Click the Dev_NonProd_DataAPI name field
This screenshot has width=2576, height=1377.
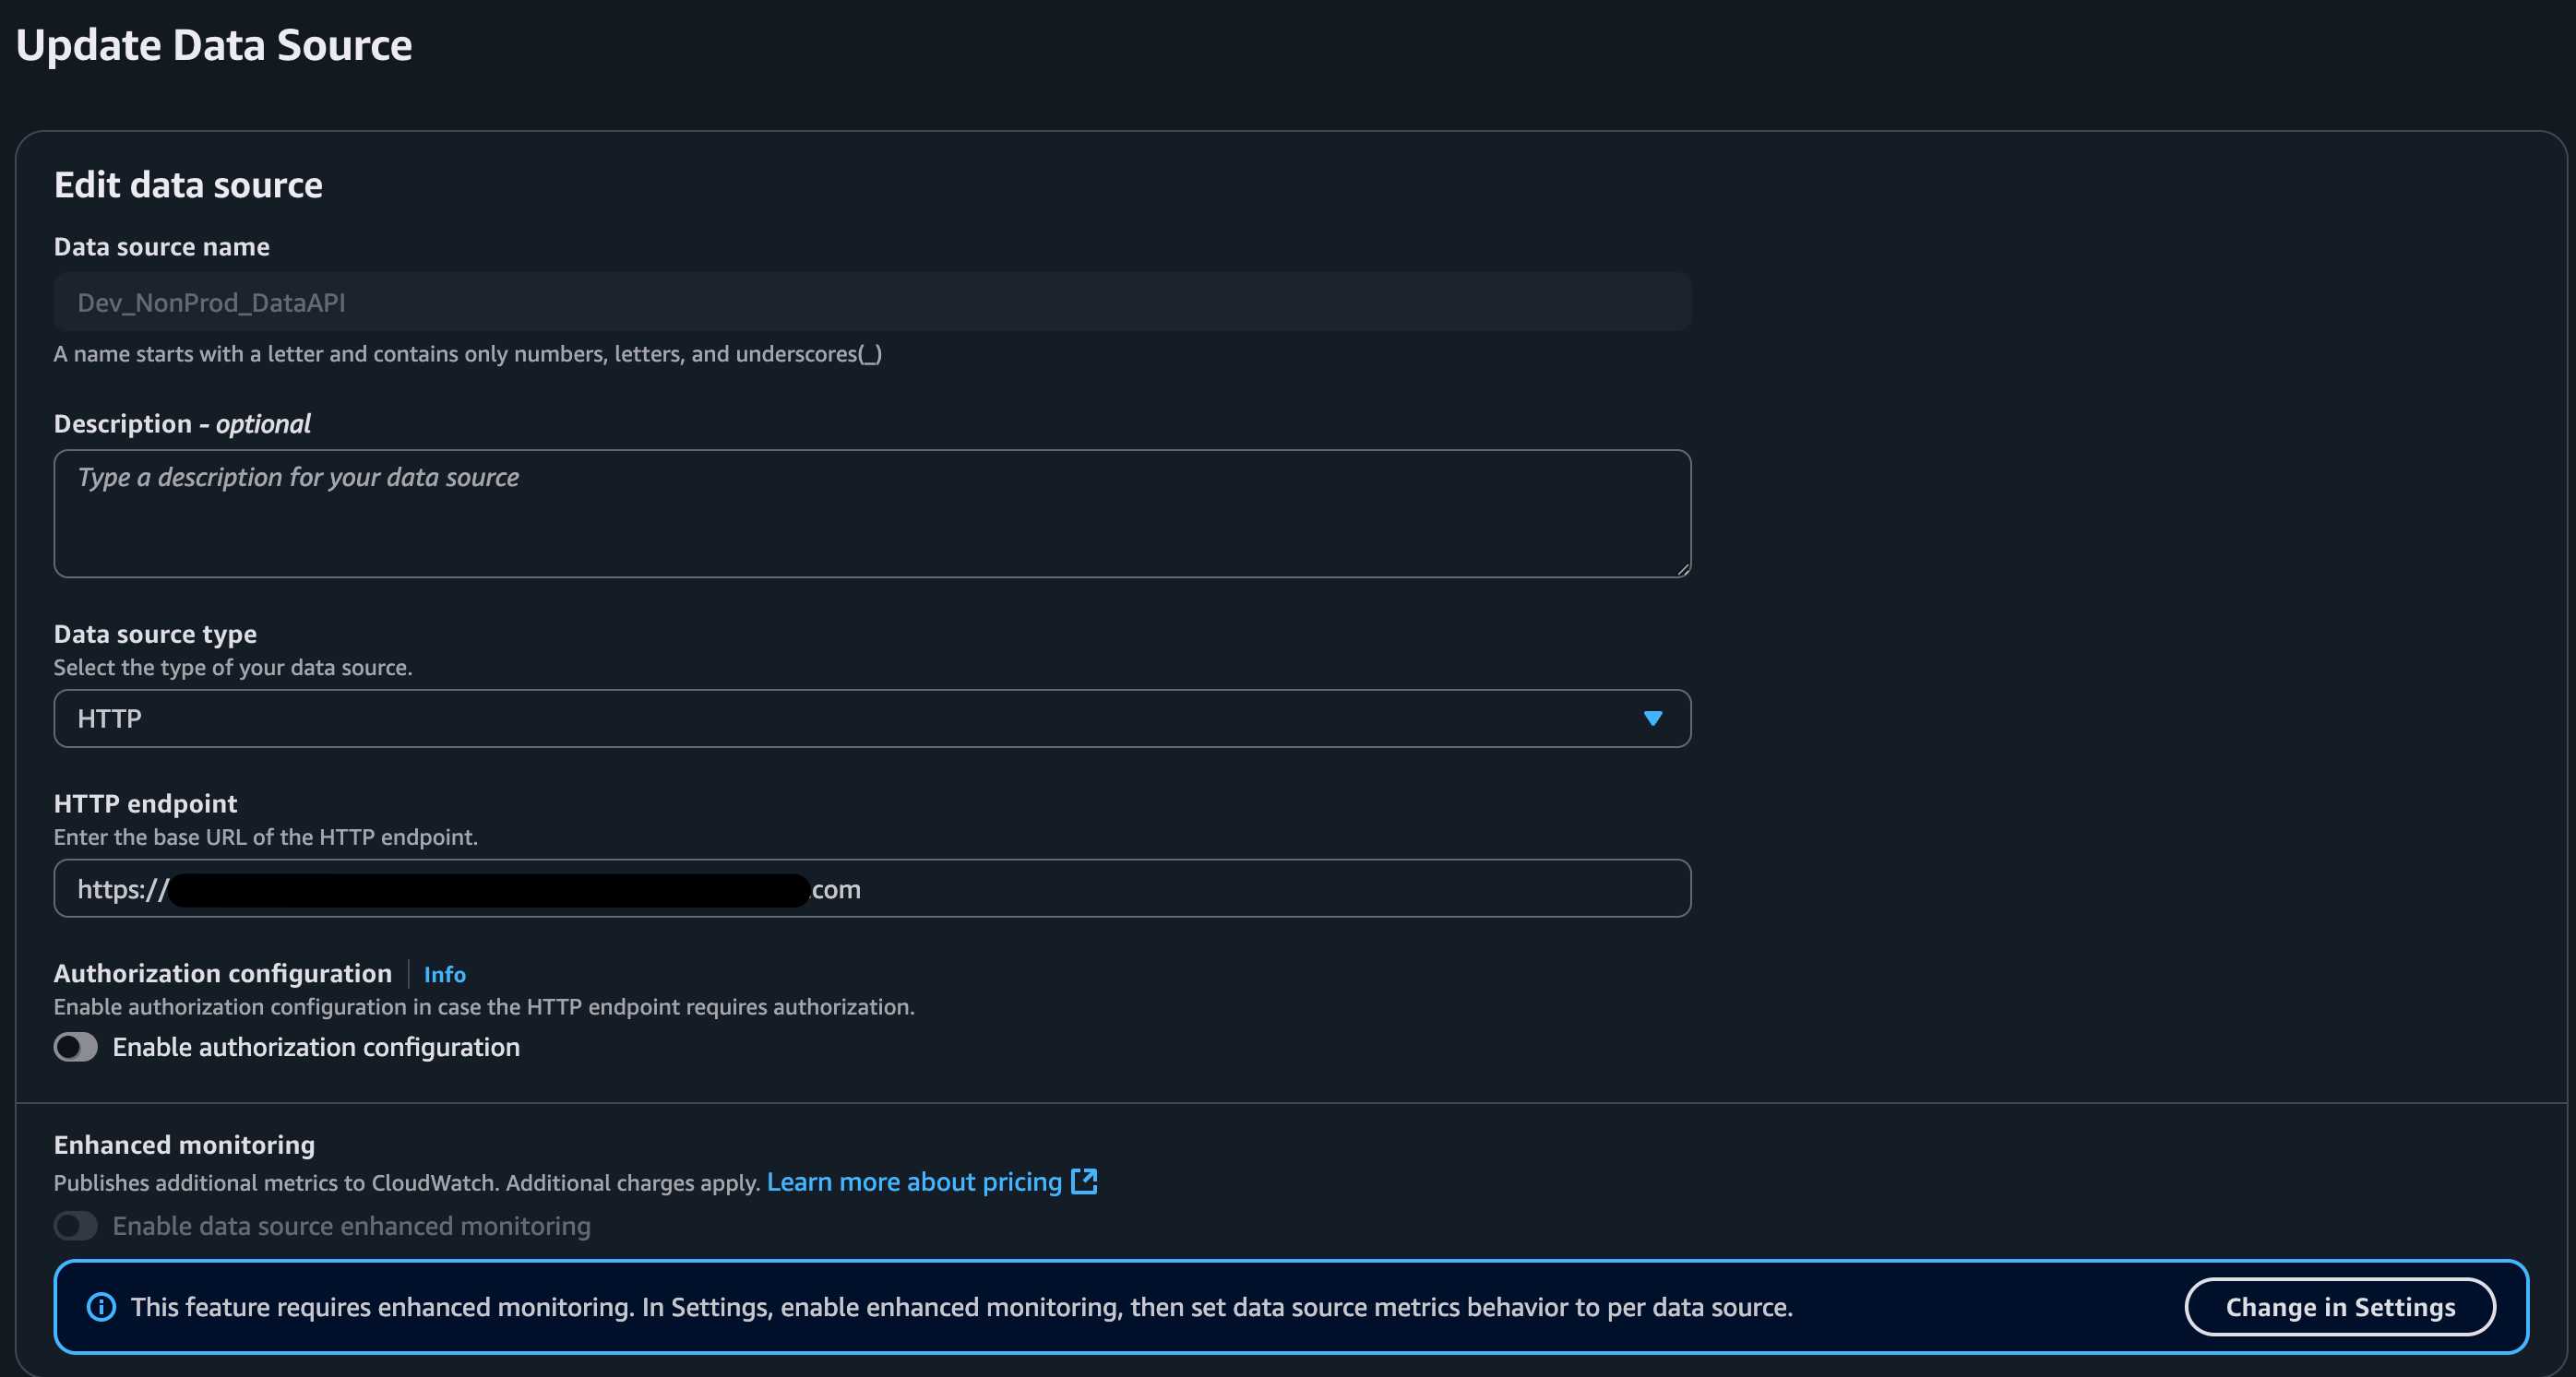[x=870, y=302]
